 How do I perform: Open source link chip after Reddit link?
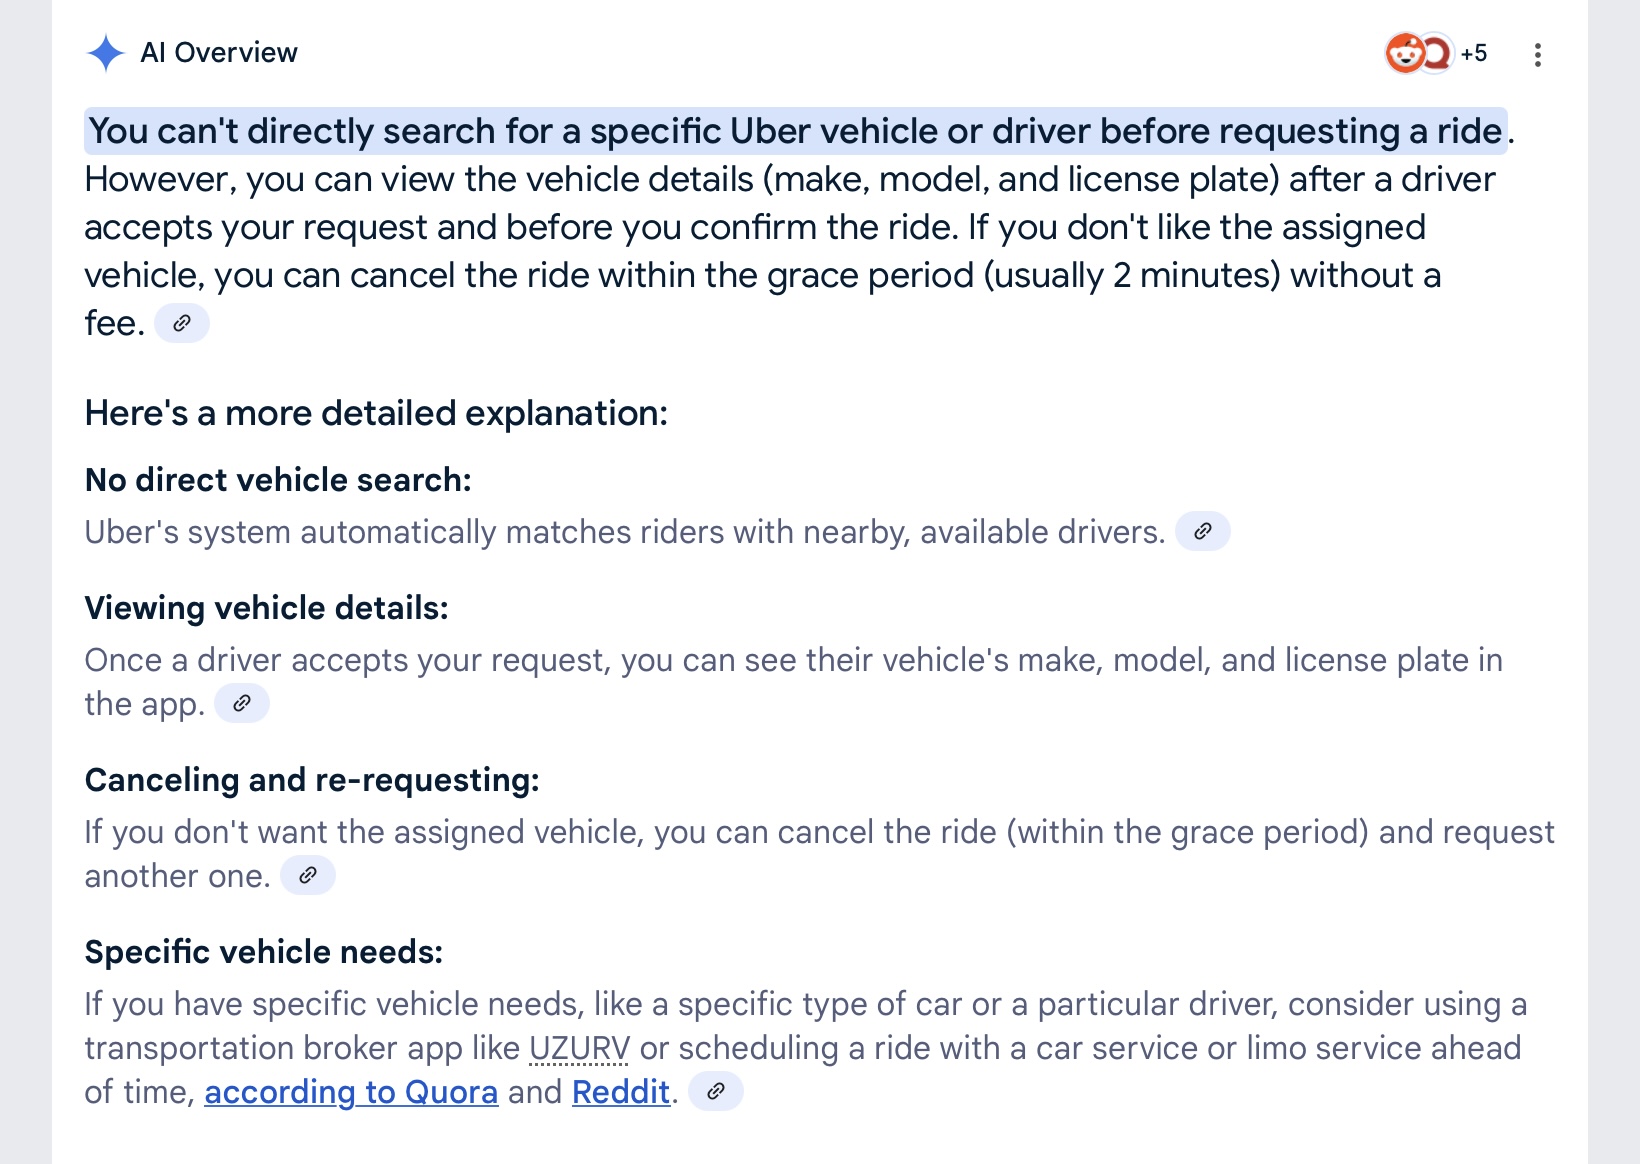(x=716, y=1091)
